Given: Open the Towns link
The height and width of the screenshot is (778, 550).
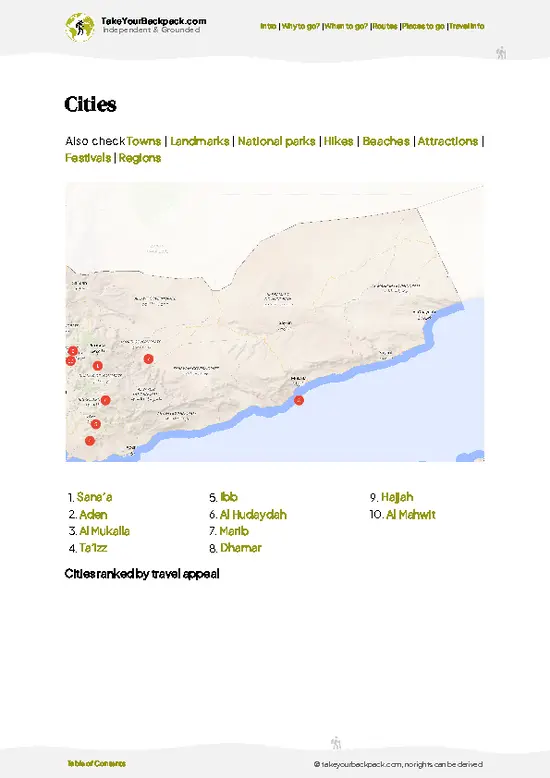Looking at the screenshot, I should (143, 141).
